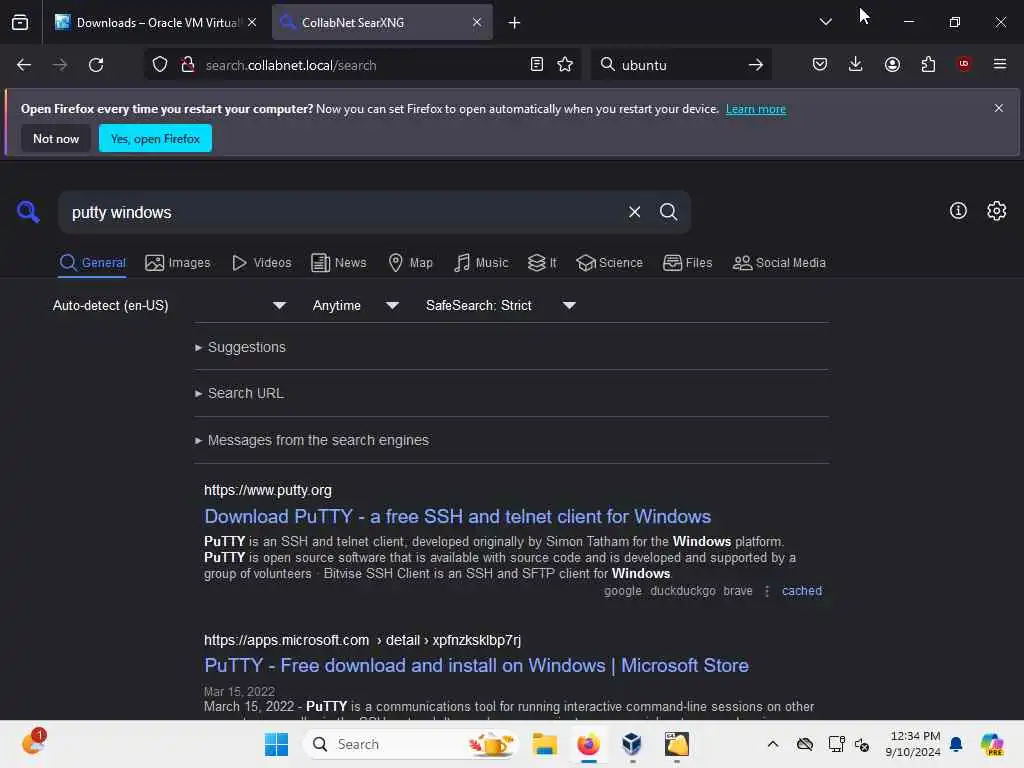Show hidden system tray icons chevron
The width and height of the screenshot is (1024, 768).
773,744
